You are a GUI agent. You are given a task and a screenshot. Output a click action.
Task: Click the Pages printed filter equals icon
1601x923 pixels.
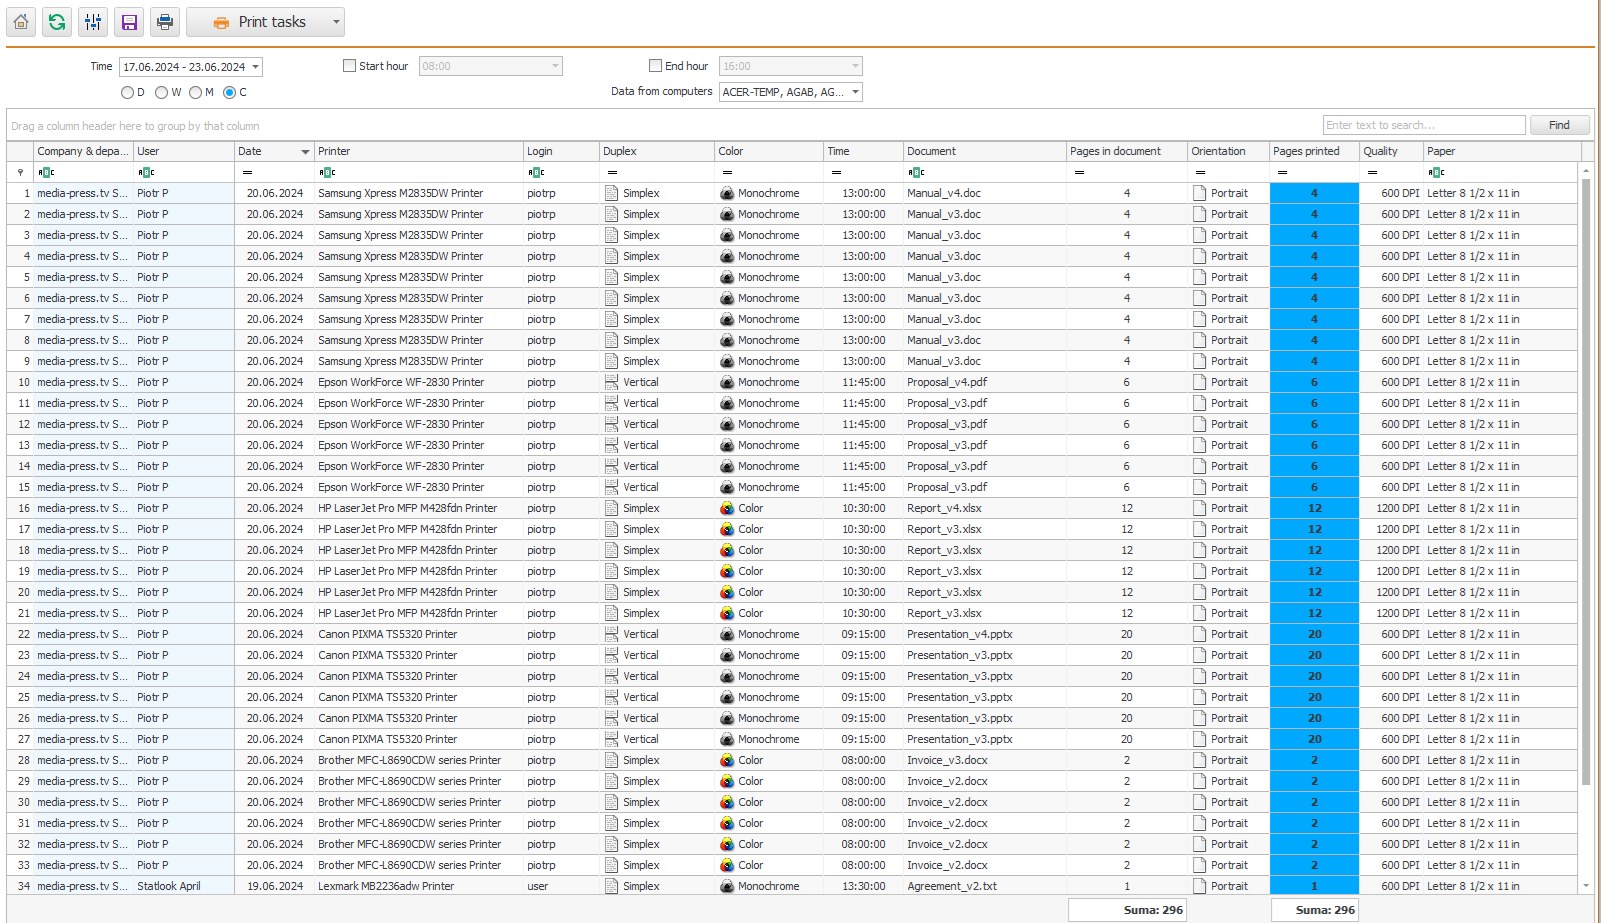[1281, 172]
